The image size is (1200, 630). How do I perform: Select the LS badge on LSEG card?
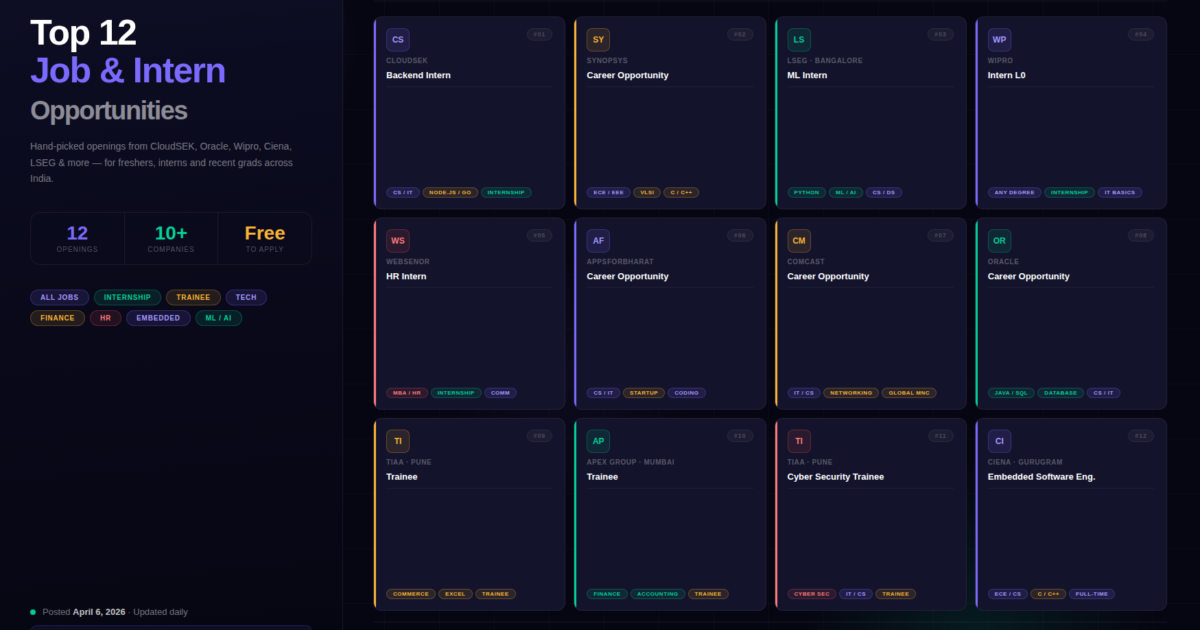(x=799, y=40)
